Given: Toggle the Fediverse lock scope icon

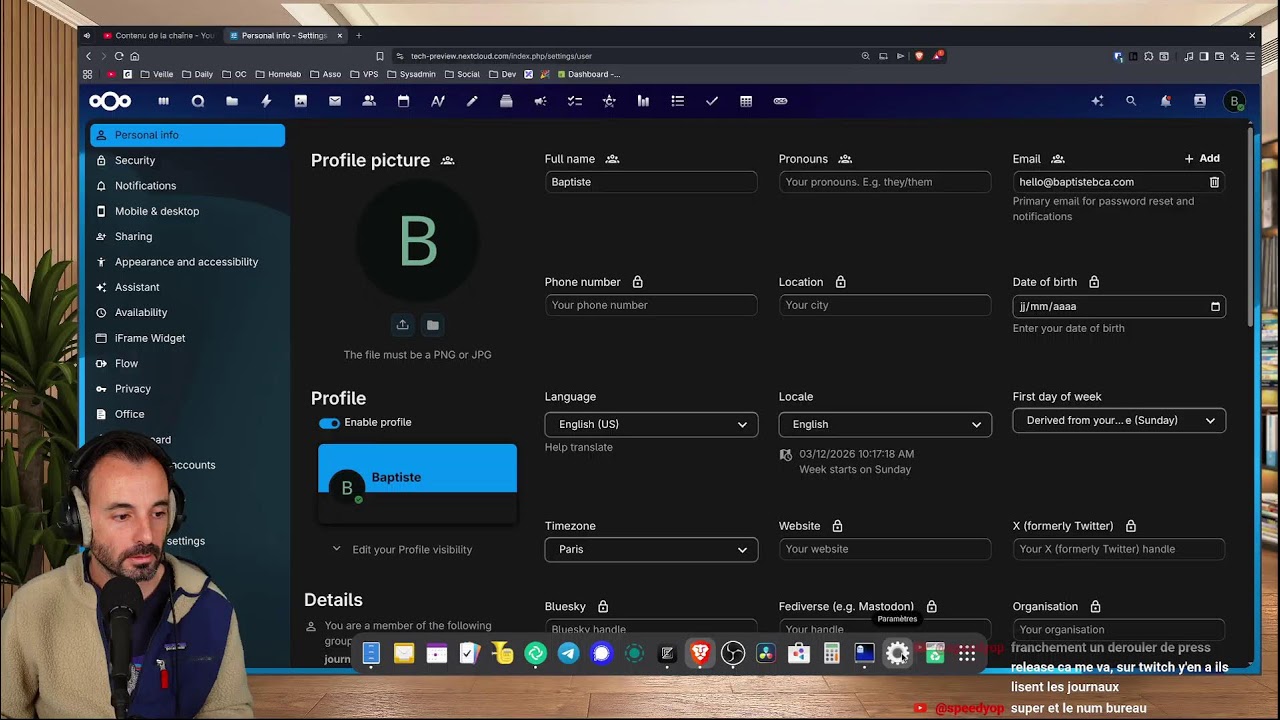Looking at the screenshot, I should 931,607.
